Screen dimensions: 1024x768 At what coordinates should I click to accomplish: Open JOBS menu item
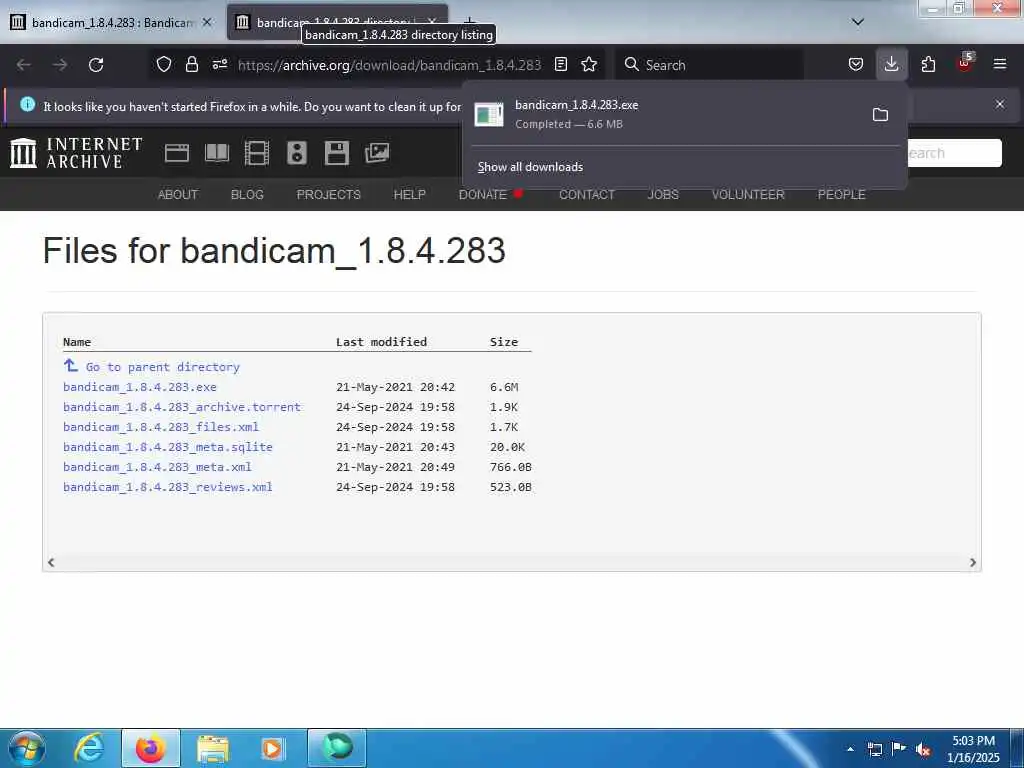pyautogui.click(x=663, y=195)
